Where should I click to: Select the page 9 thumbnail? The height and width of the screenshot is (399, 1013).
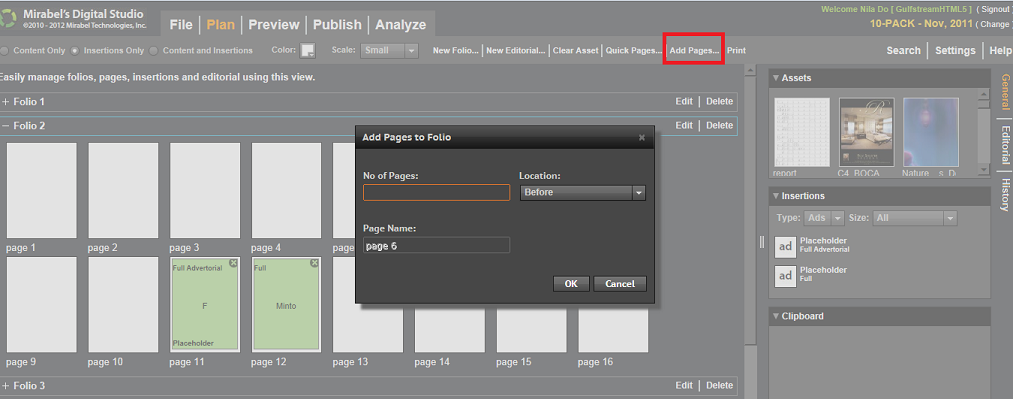[x=41, y=304]
